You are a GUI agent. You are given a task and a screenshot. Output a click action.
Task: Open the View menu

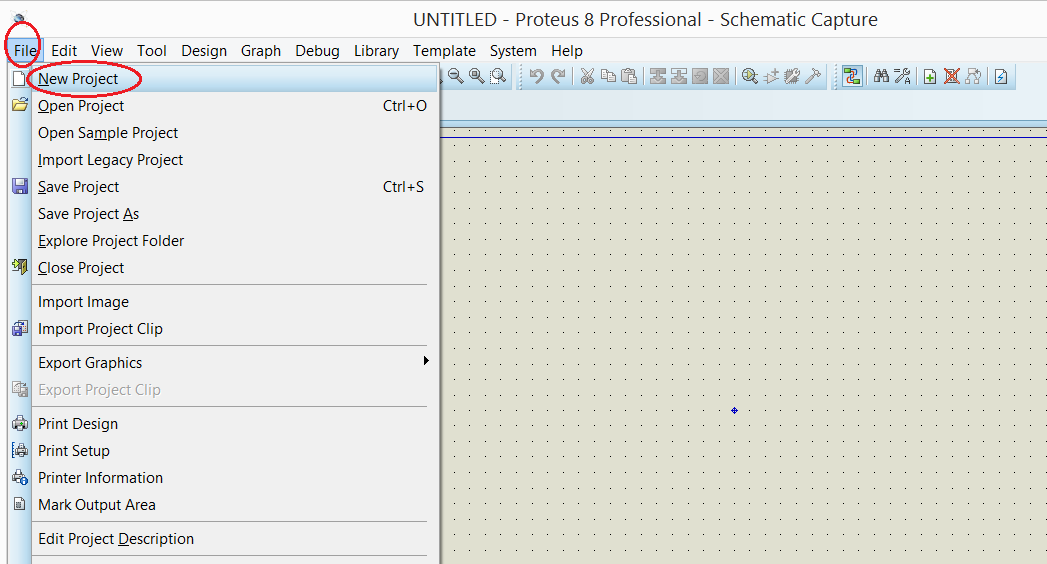tap(107, 51)
